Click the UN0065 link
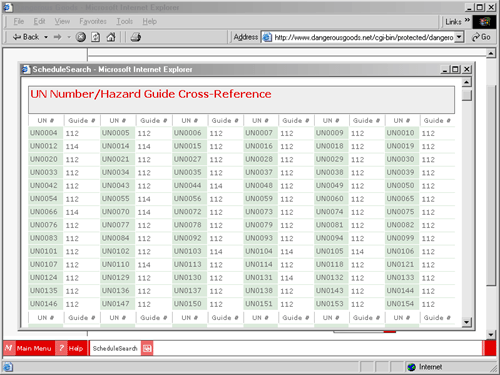 point(400,199)
